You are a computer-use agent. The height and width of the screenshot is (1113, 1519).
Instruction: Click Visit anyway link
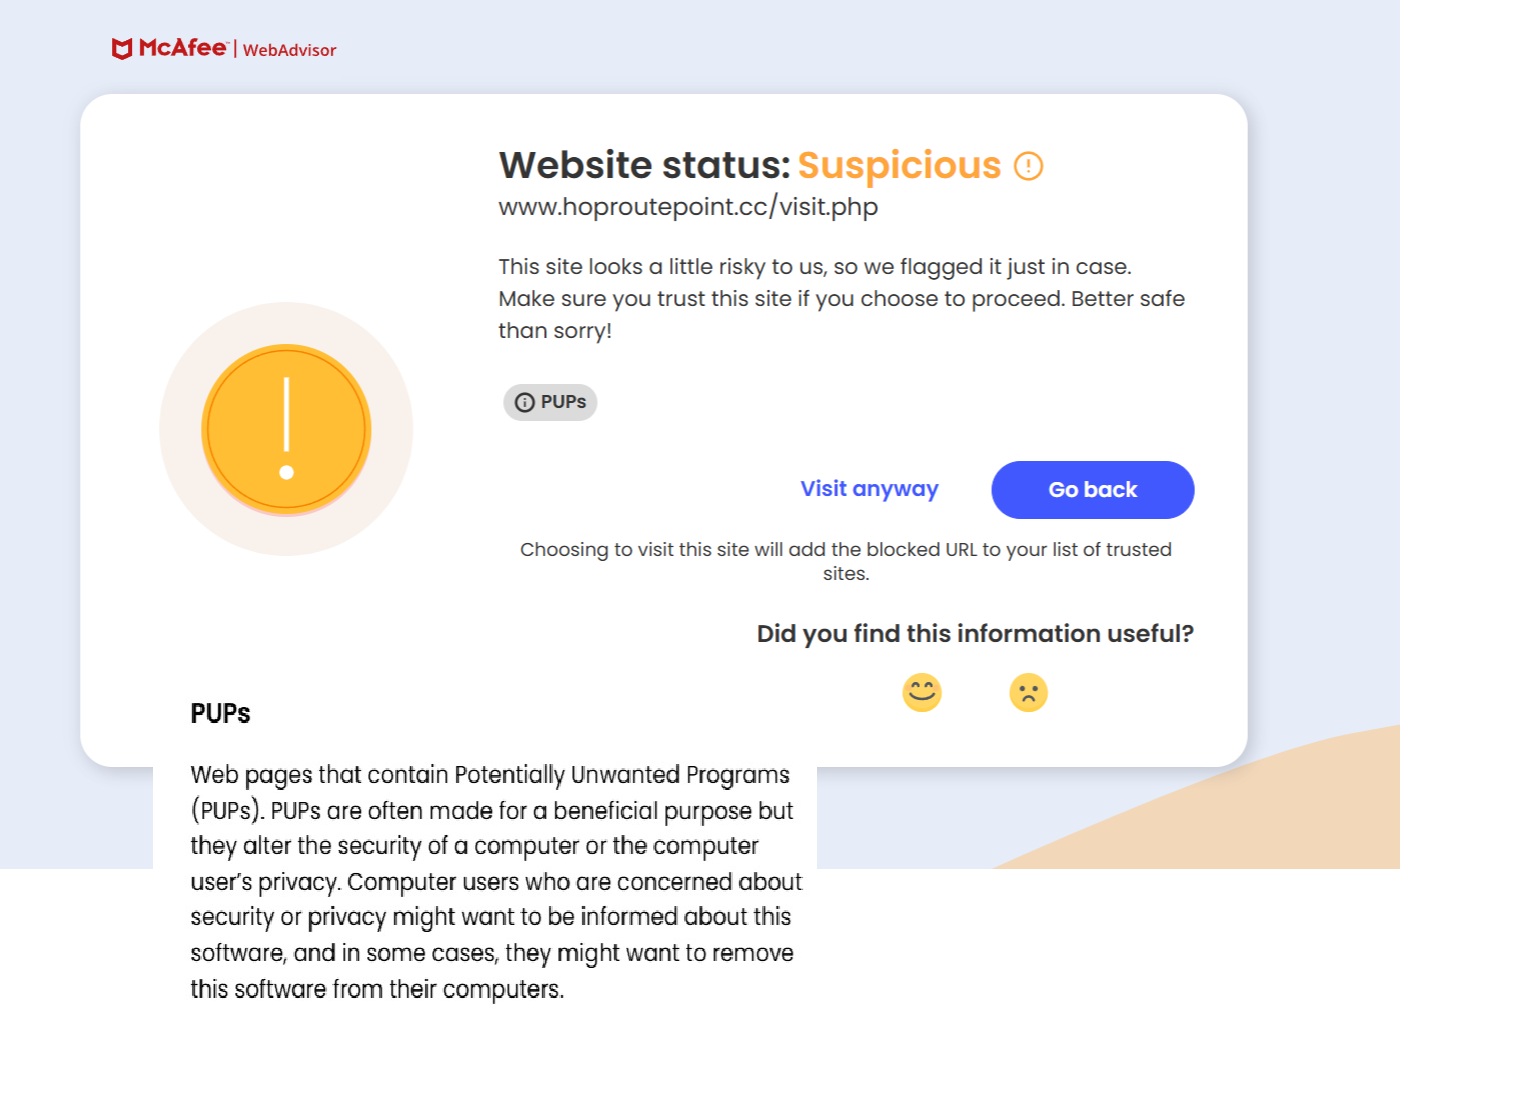(x=869, y=489)
